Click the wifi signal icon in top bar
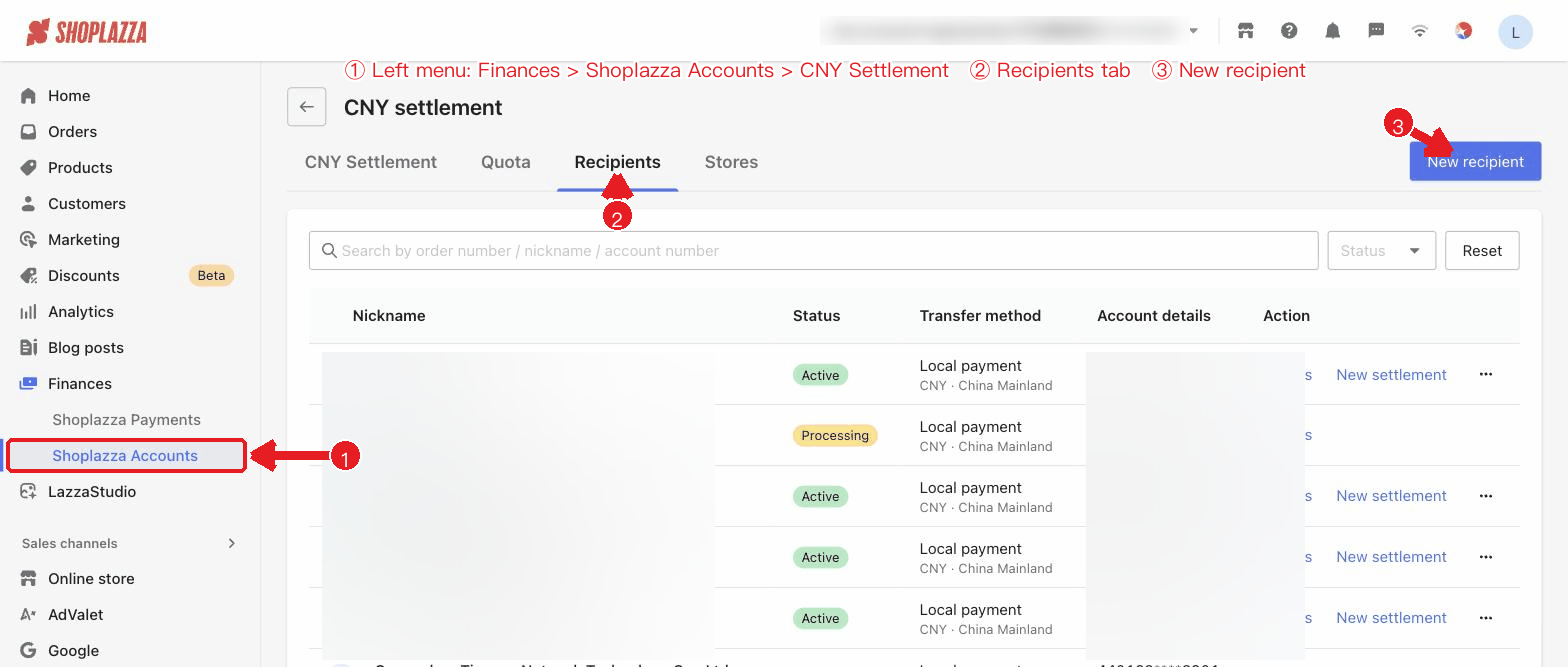1568x667 pixels. 1420,31
